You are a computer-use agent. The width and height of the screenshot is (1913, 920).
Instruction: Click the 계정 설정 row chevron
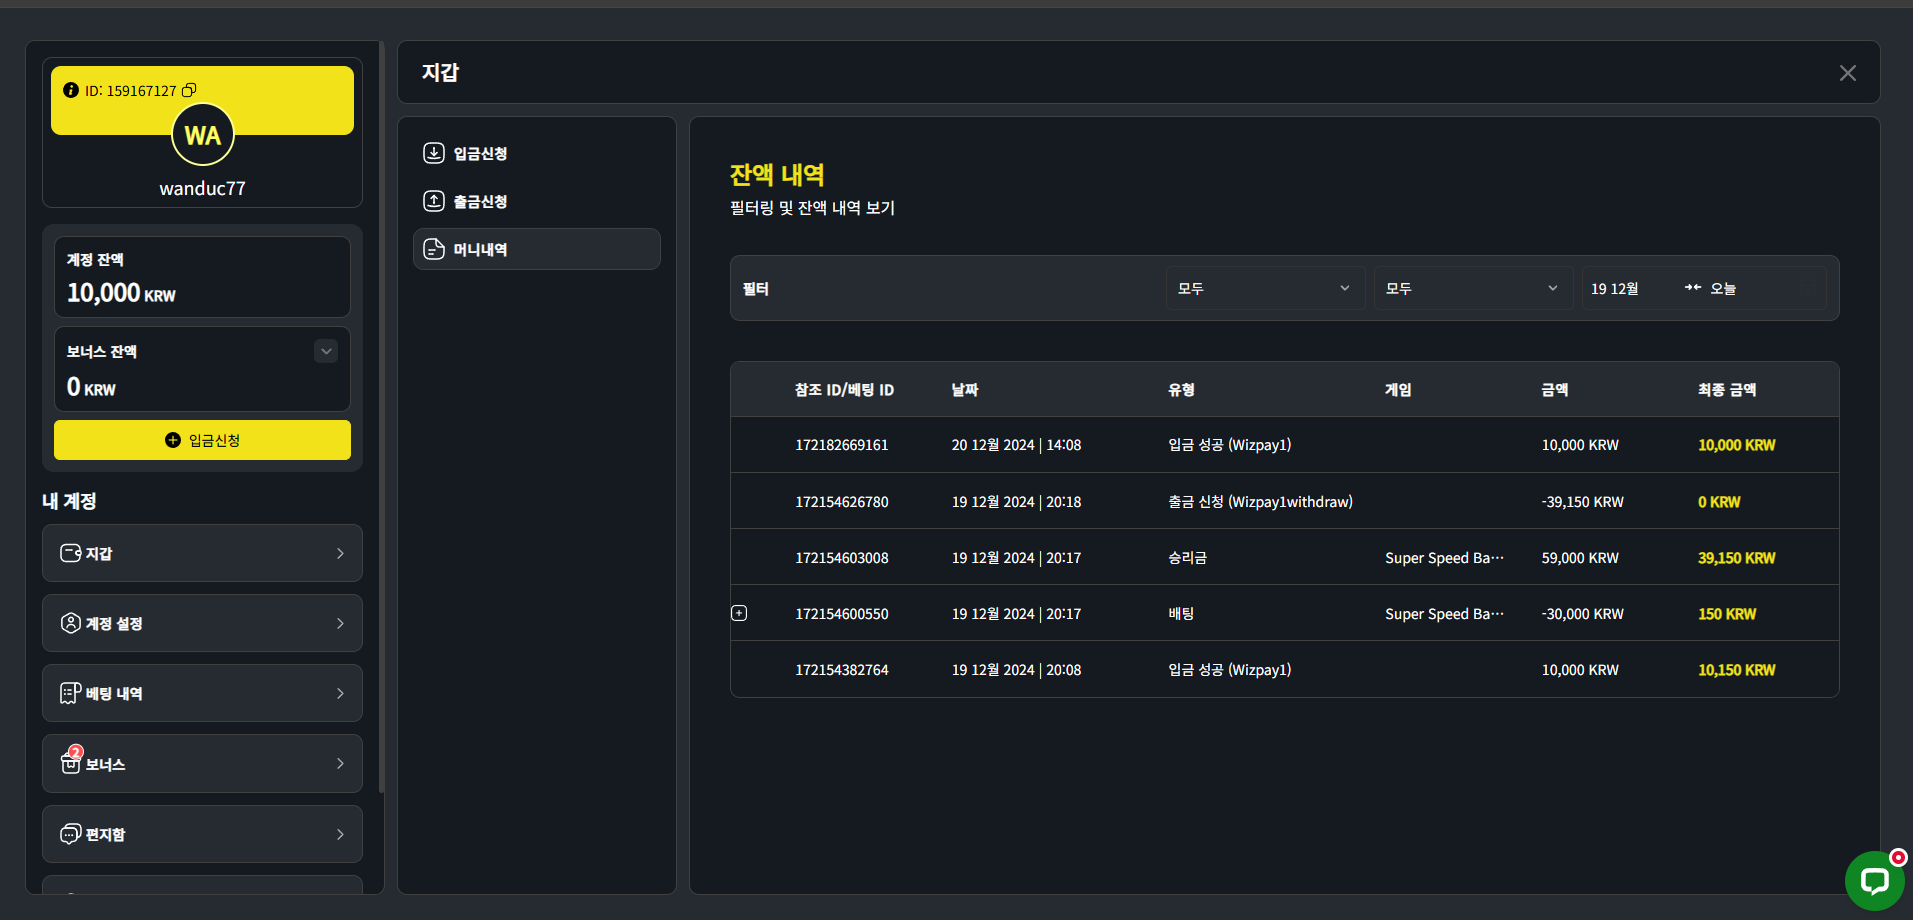[340, 623]
